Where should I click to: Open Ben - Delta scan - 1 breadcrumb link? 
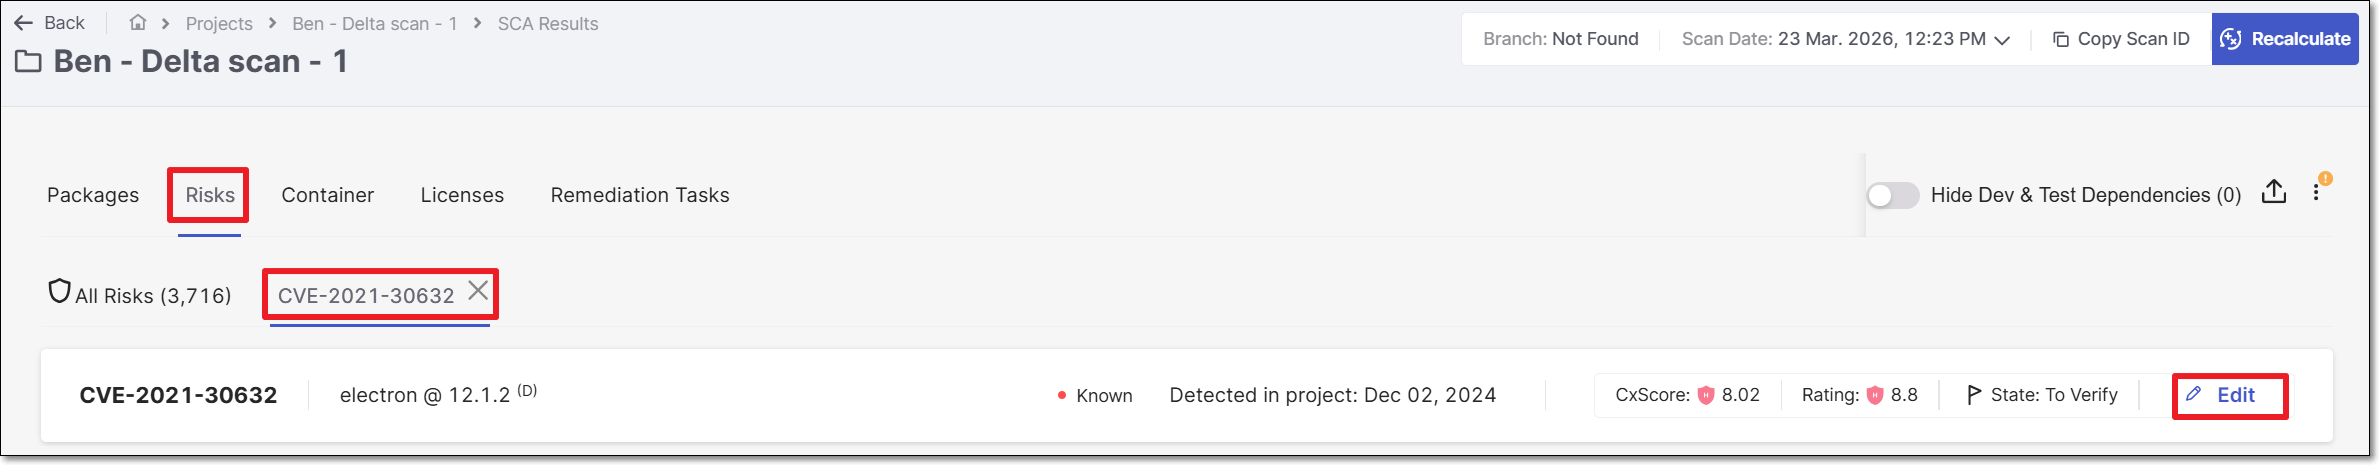pyautogui.click(x=375, y=24)
